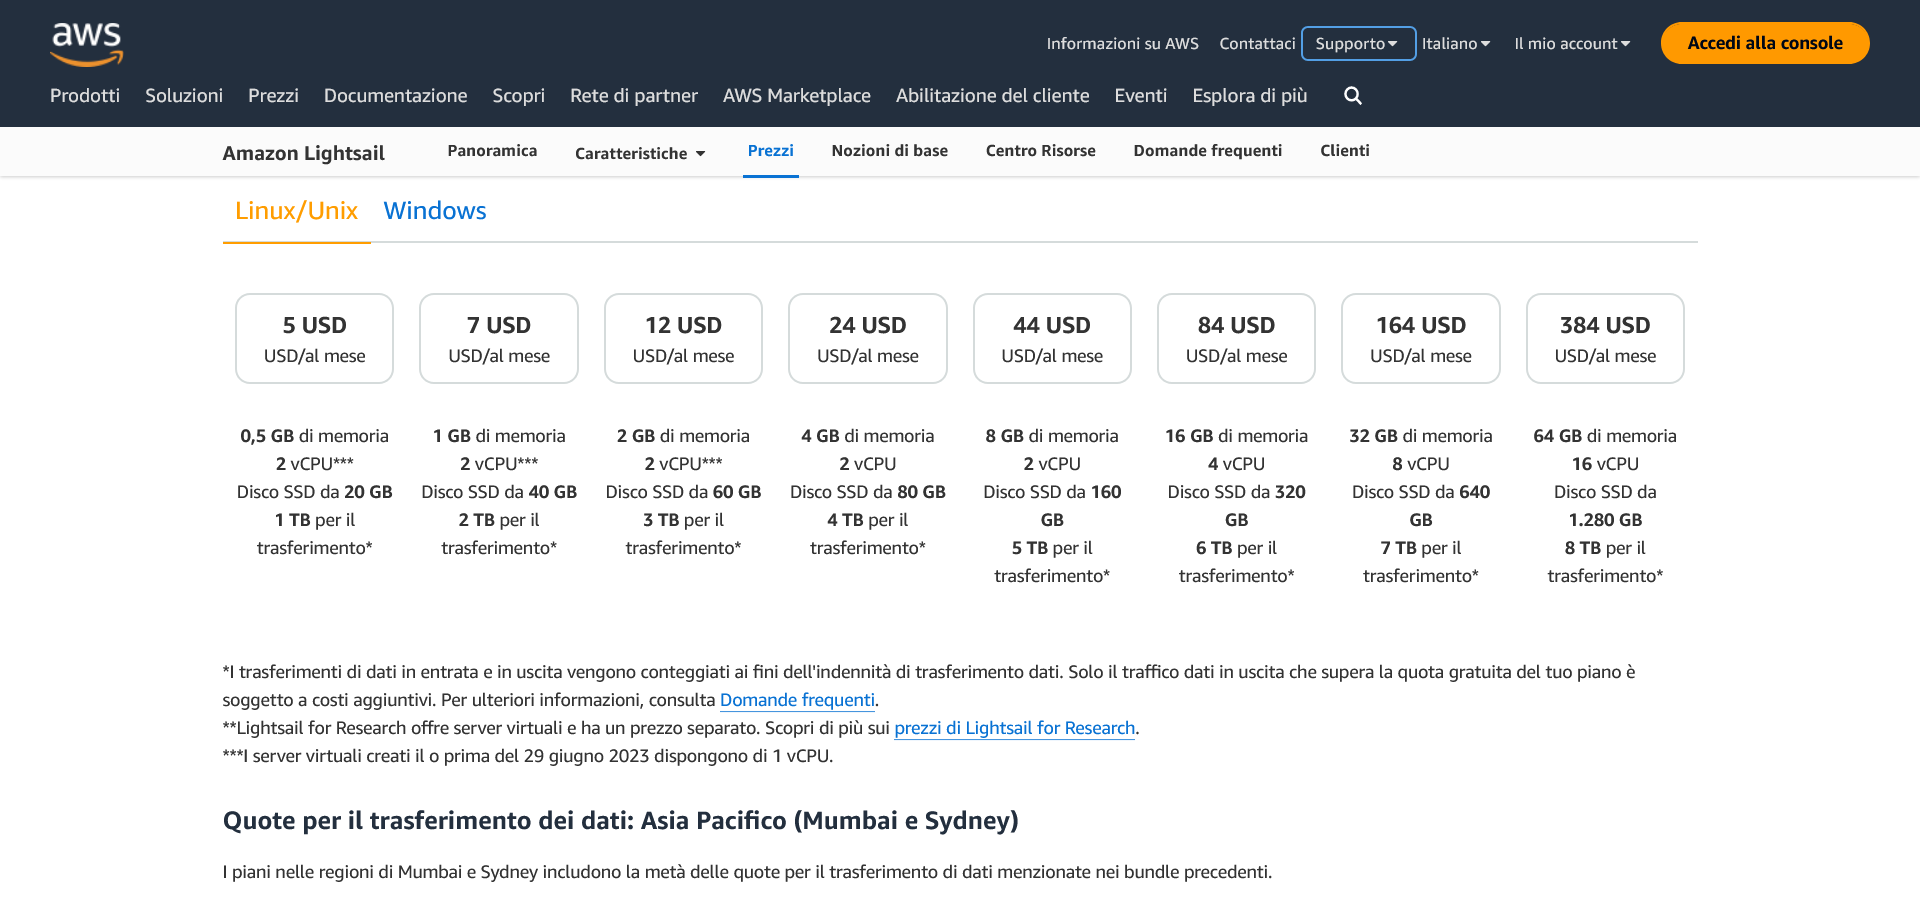Open the Domande frequenti tab
Viewport: 1920px width, 913px height.
(x=1207, y=151)
